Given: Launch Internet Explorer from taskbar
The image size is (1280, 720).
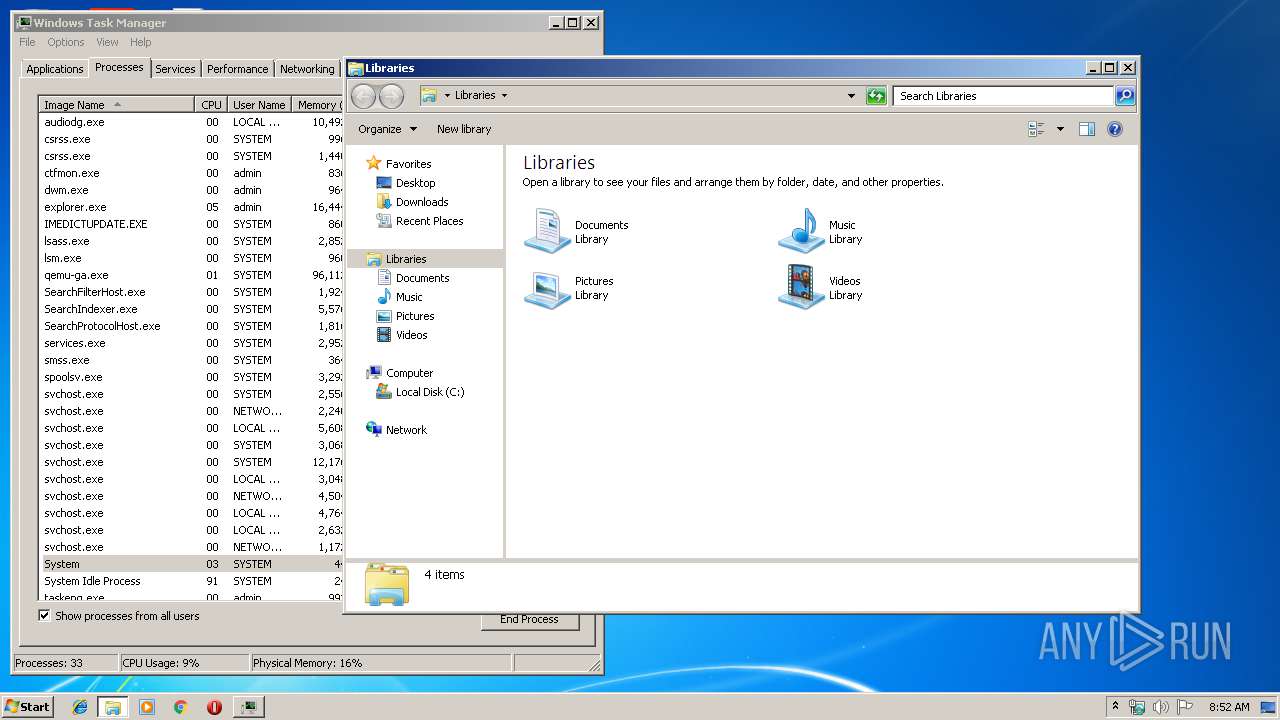Looking at the screenshot, I should 80,707.
